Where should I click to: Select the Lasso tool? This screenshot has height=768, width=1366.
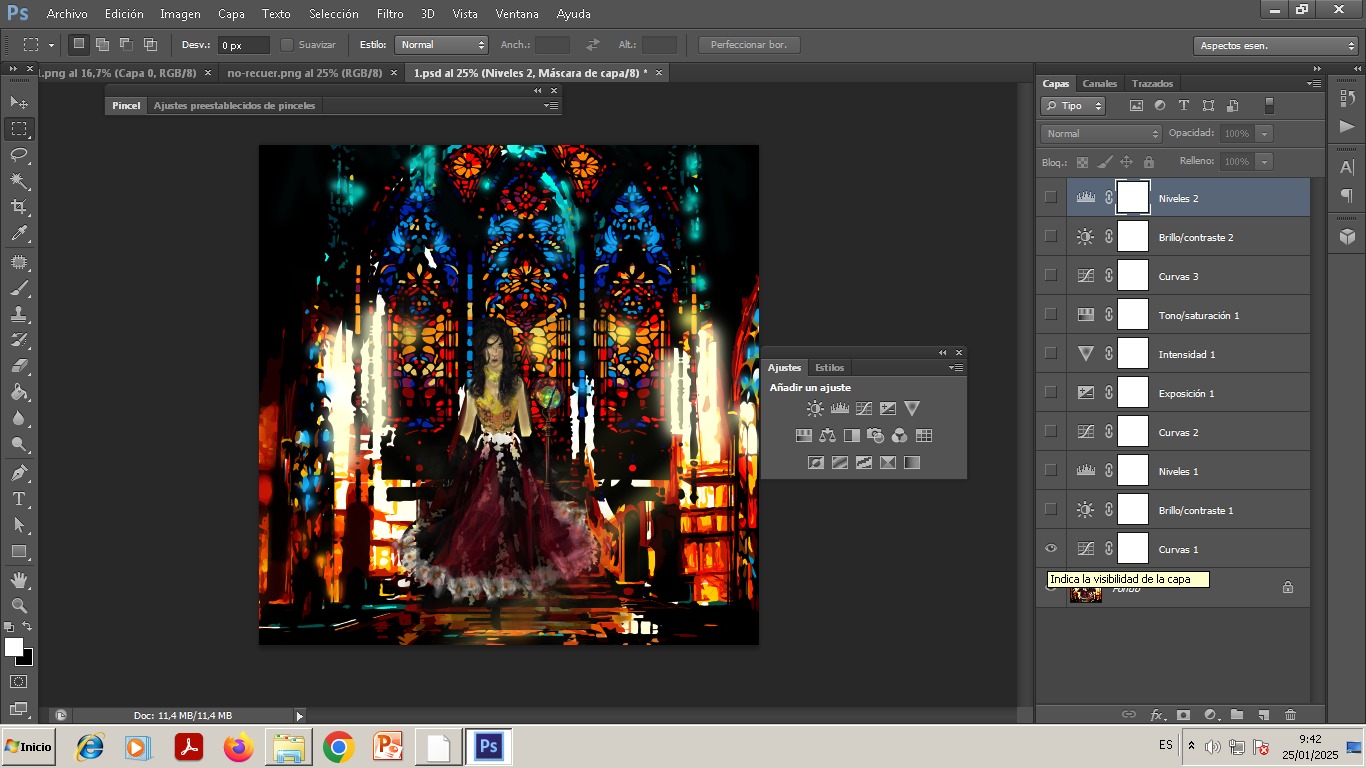(19, 155)
